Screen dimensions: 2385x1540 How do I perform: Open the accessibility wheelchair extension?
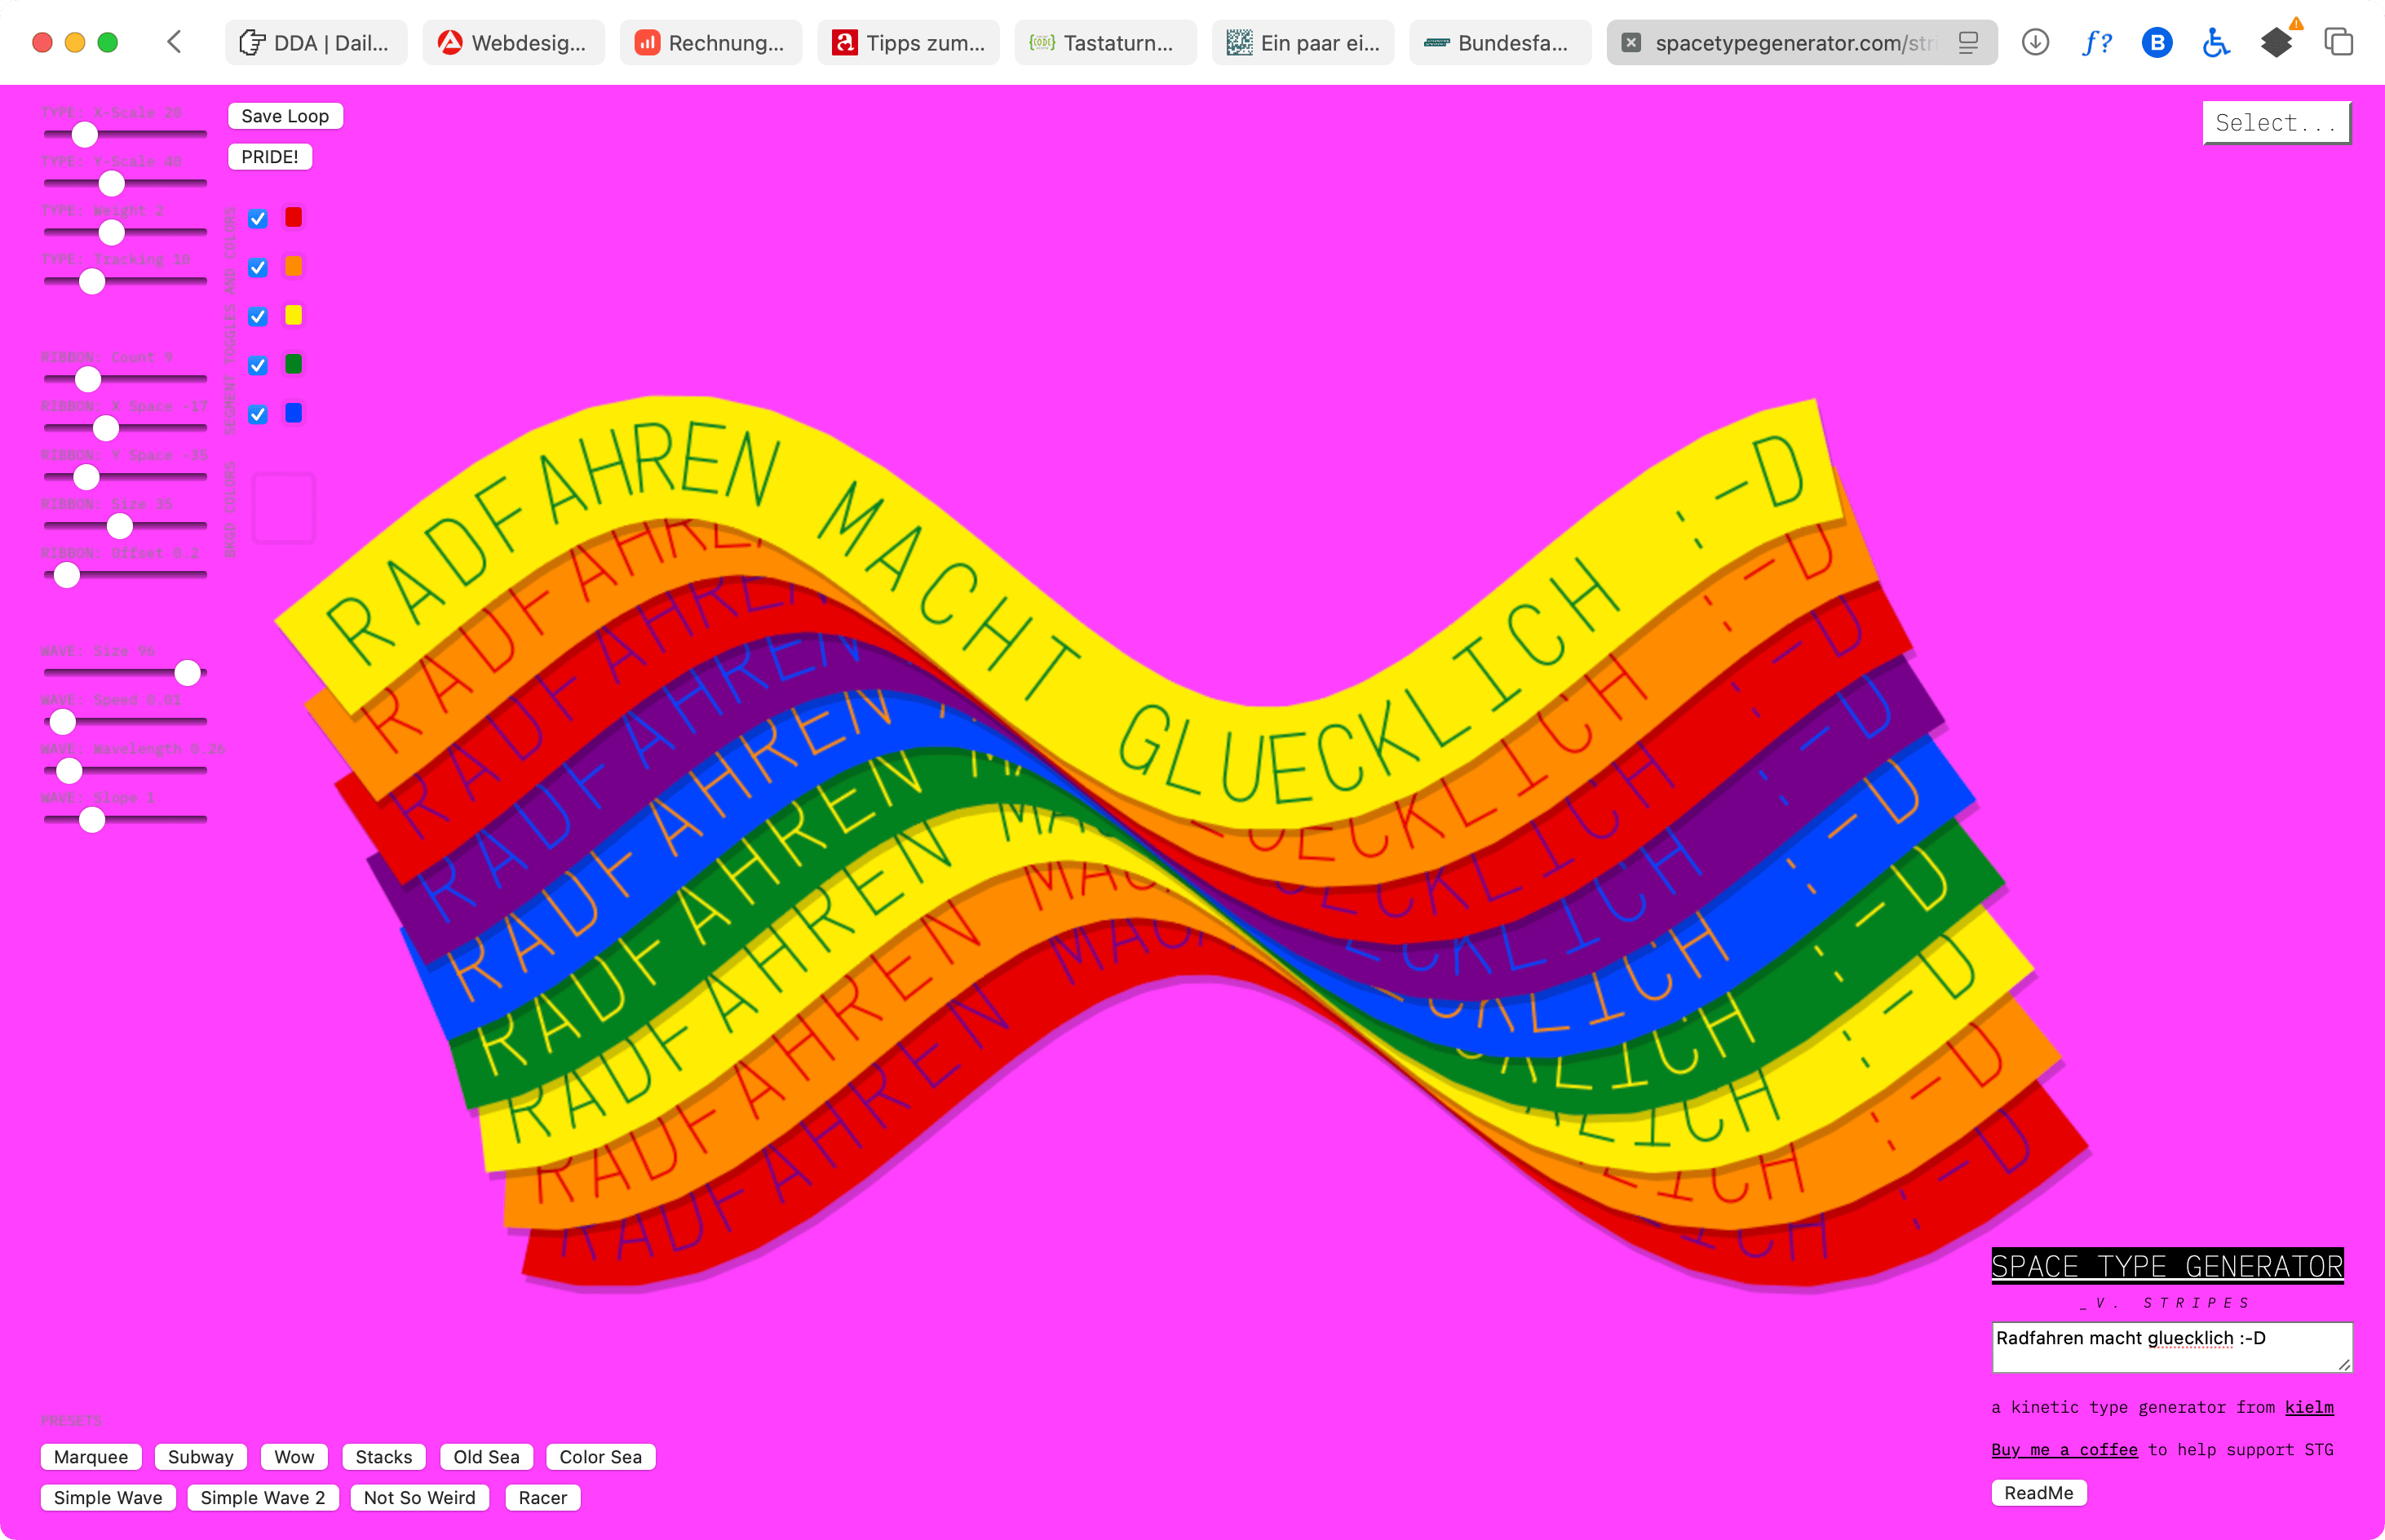coord(2216,42)
